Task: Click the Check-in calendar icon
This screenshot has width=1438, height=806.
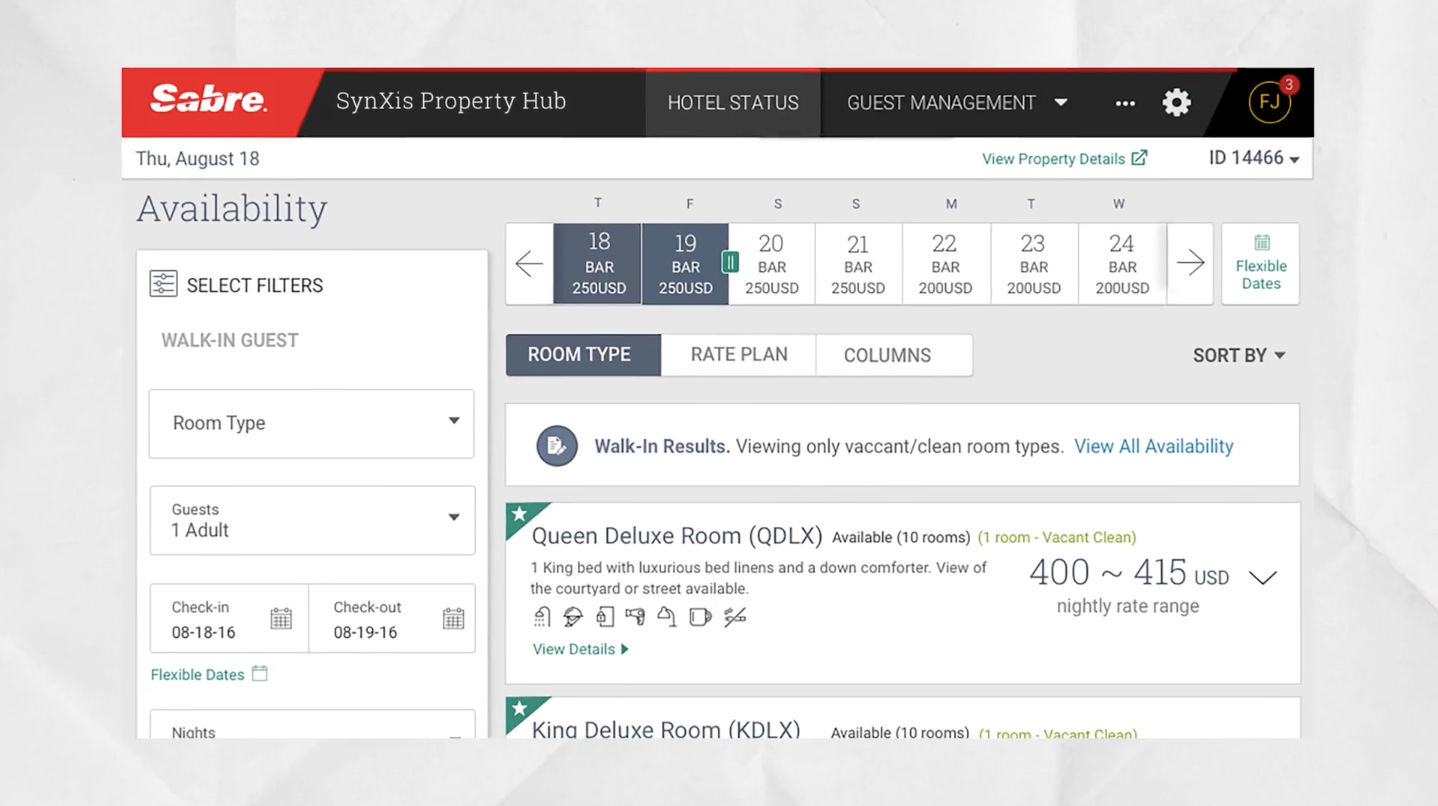Action: coord(281,619)
